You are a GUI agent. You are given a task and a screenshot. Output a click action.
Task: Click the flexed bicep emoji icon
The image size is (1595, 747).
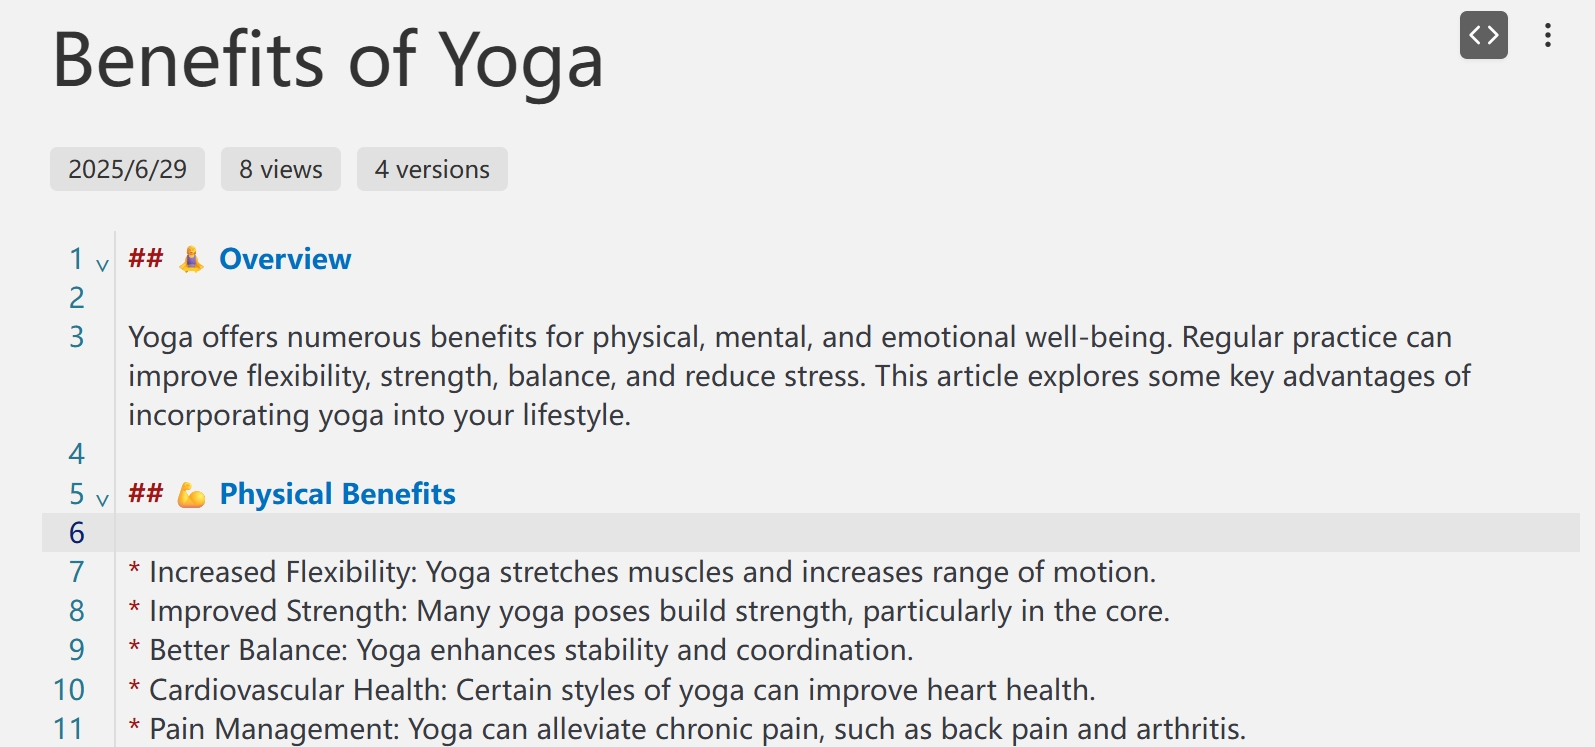click(x=191, y=494)
